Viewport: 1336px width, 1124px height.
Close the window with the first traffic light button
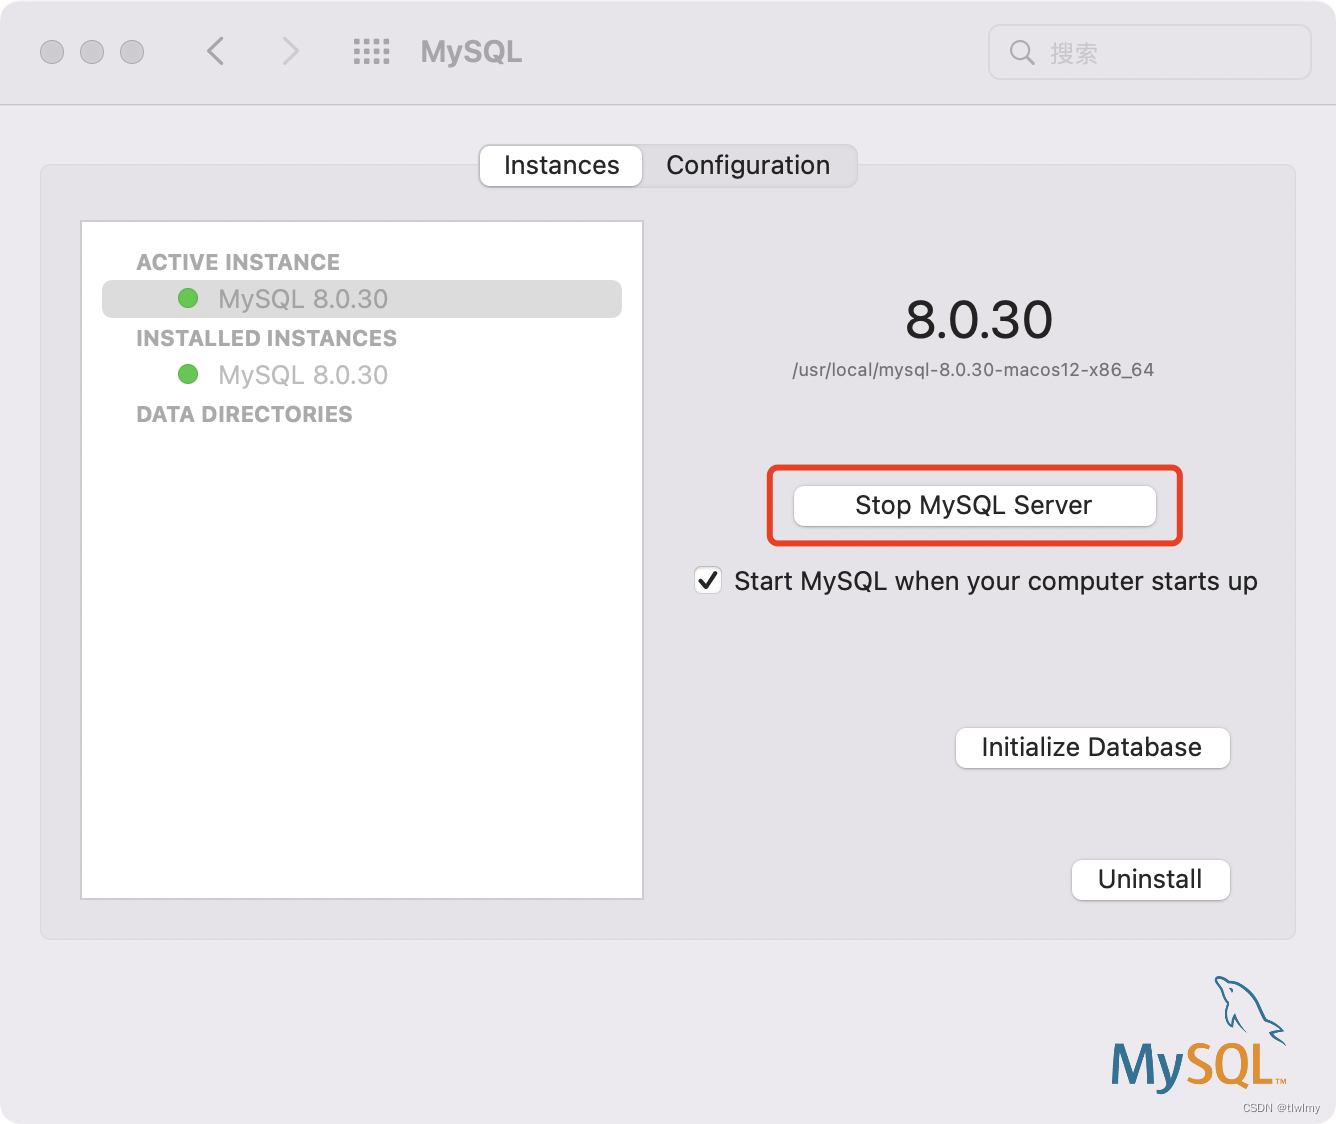[52, 52]
